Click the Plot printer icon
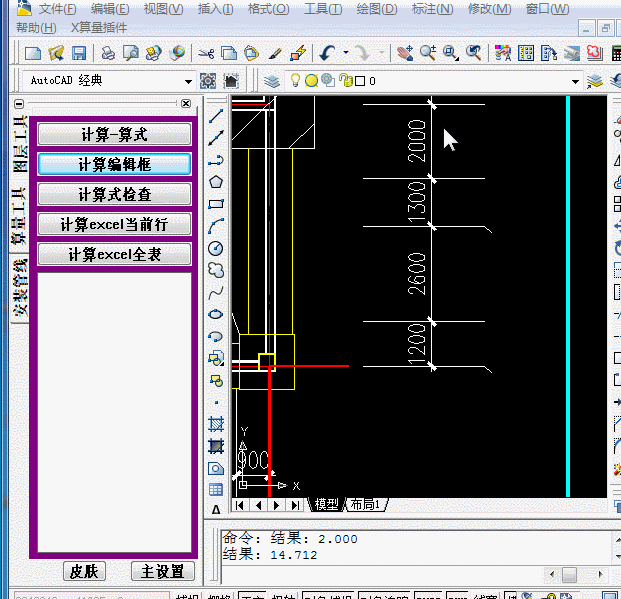 coord(108,53)
